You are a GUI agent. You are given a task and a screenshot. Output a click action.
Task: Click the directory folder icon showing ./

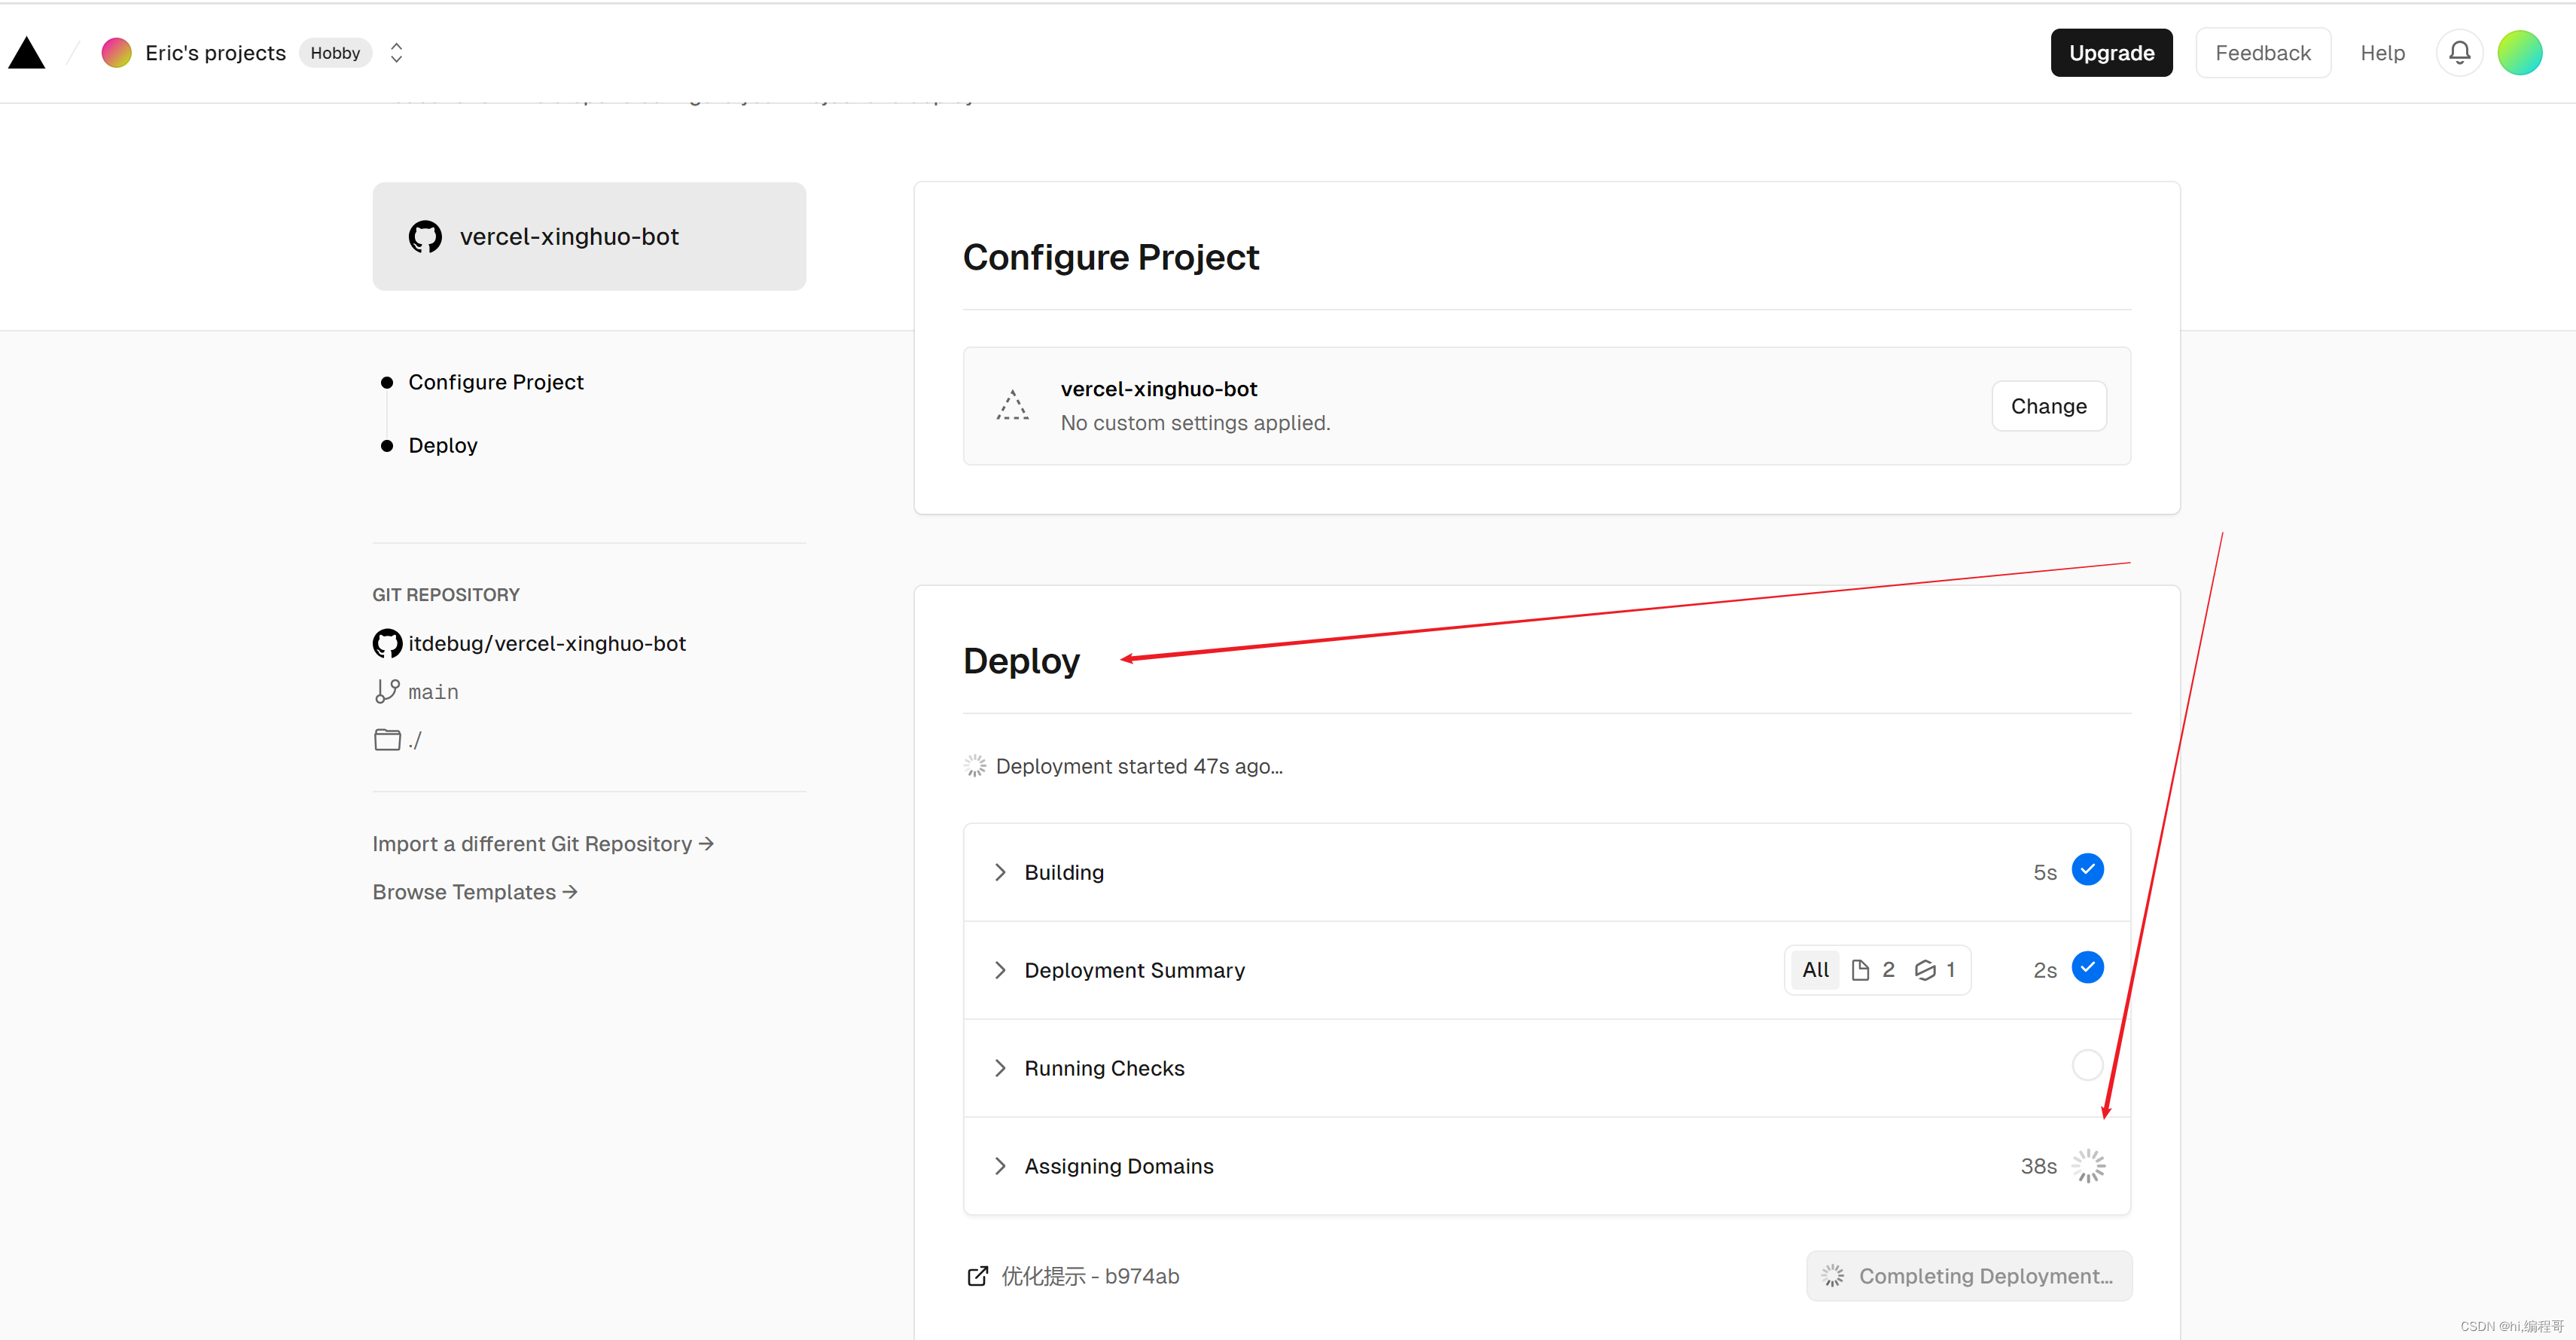pyautogui.click(x=387, y=738)
